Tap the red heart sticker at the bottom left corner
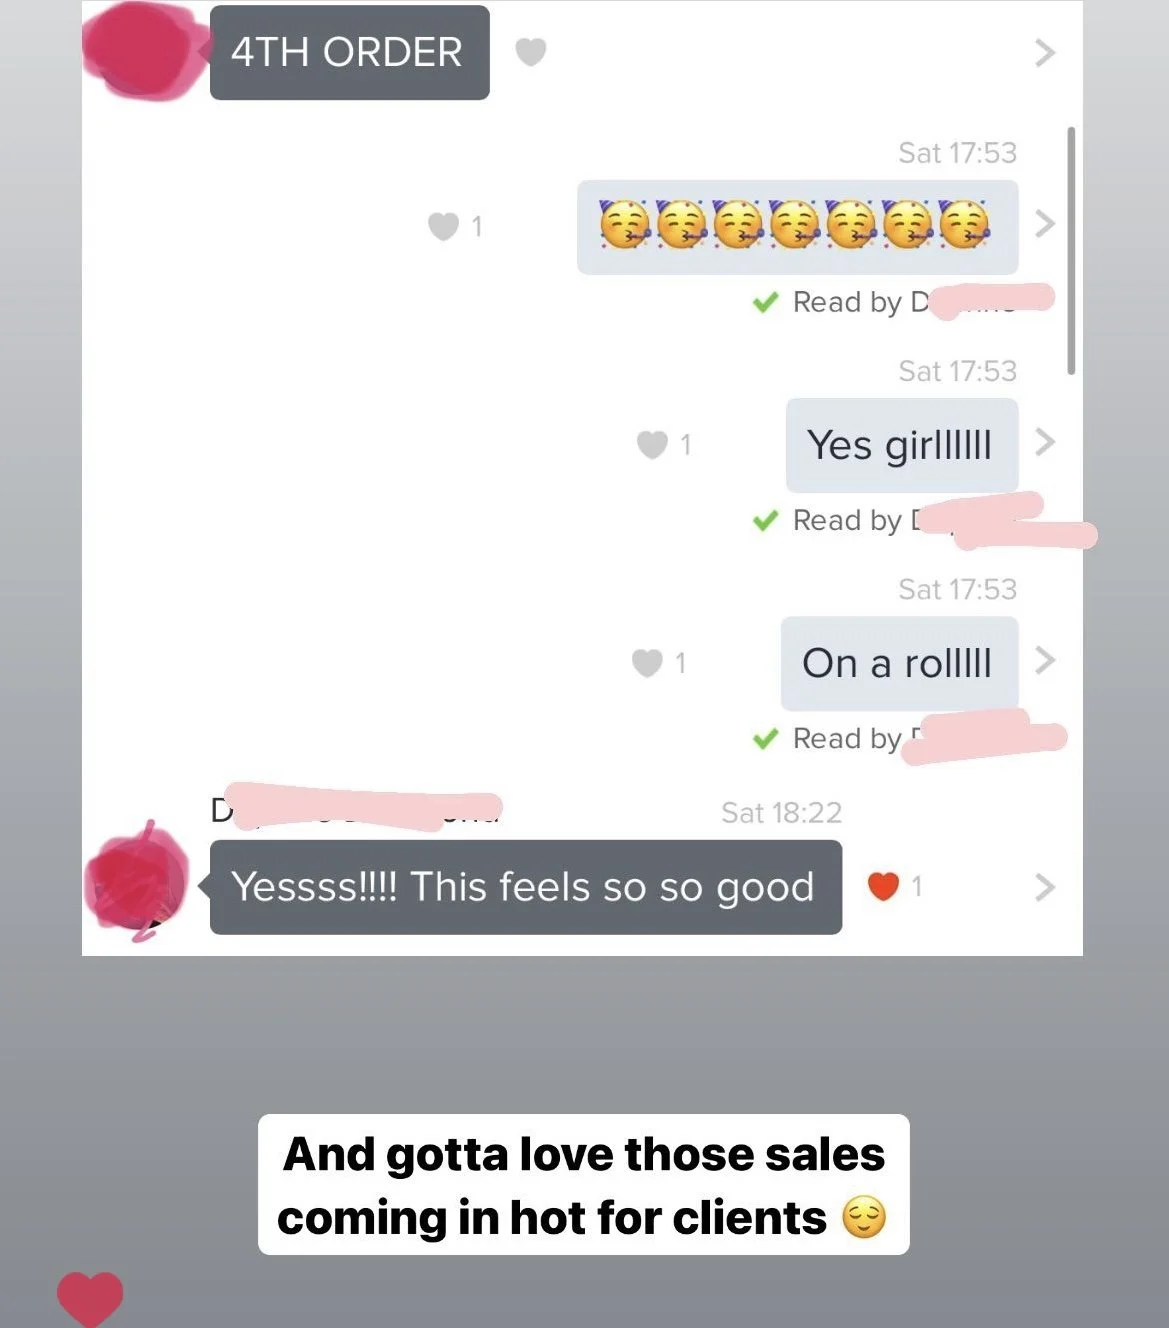Image resolution: width=1169 pixels, height=1328 pixels. (90, 1299)
